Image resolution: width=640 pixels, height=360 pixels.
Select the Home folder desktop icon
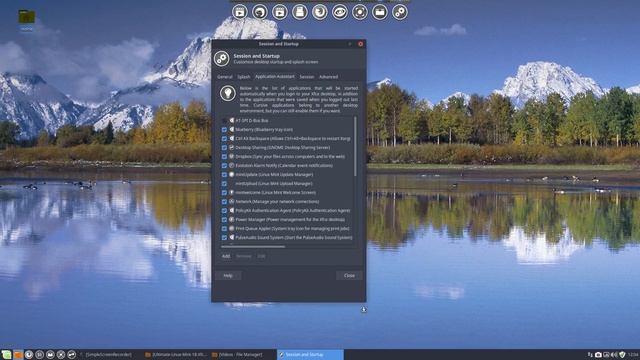[x=27, y=20]
